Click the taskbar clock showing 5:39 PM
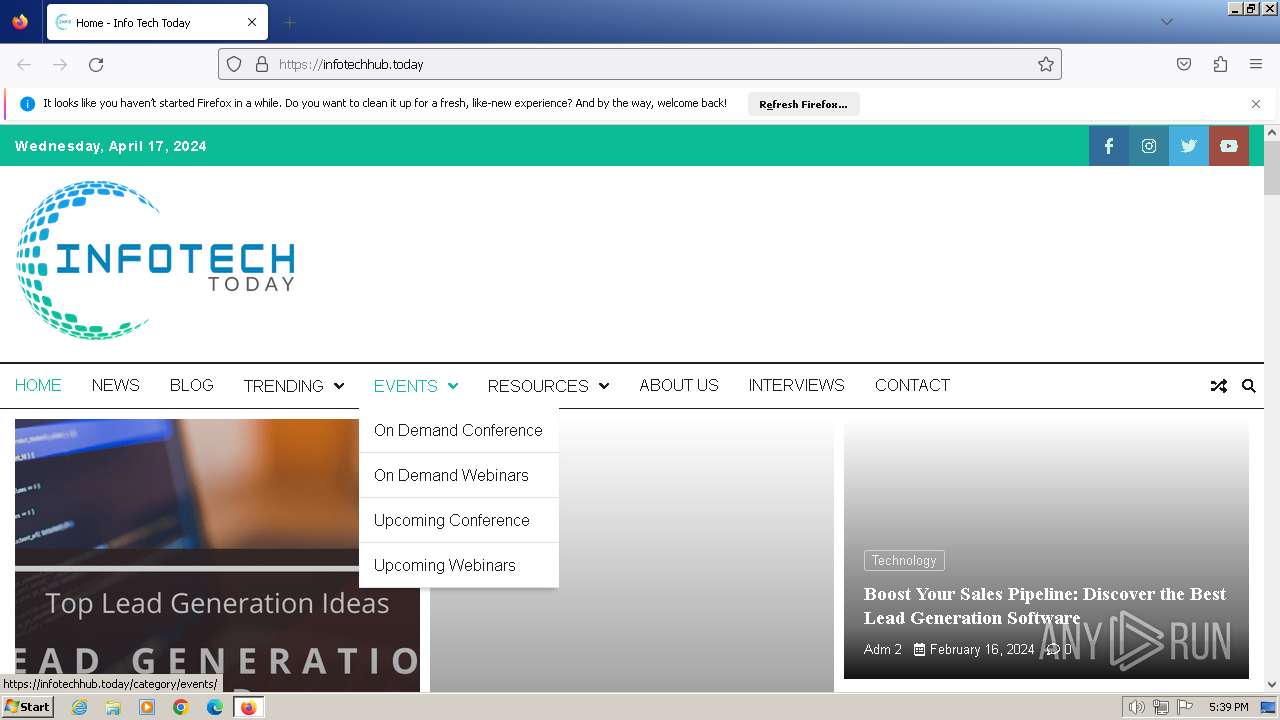 1228,707
